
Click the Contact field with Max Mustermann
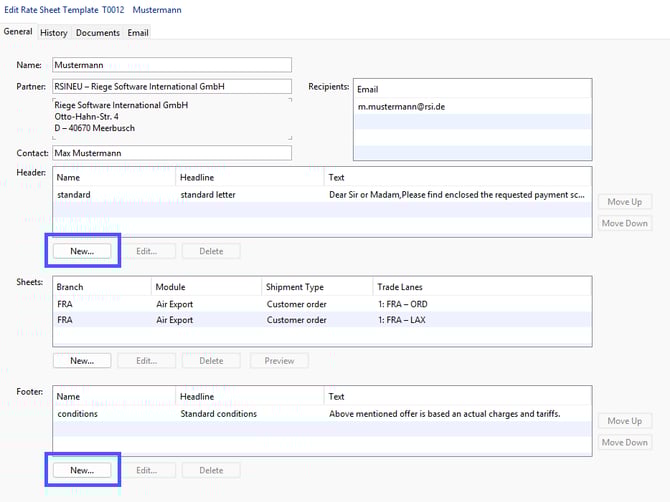[x=171, y=153]
